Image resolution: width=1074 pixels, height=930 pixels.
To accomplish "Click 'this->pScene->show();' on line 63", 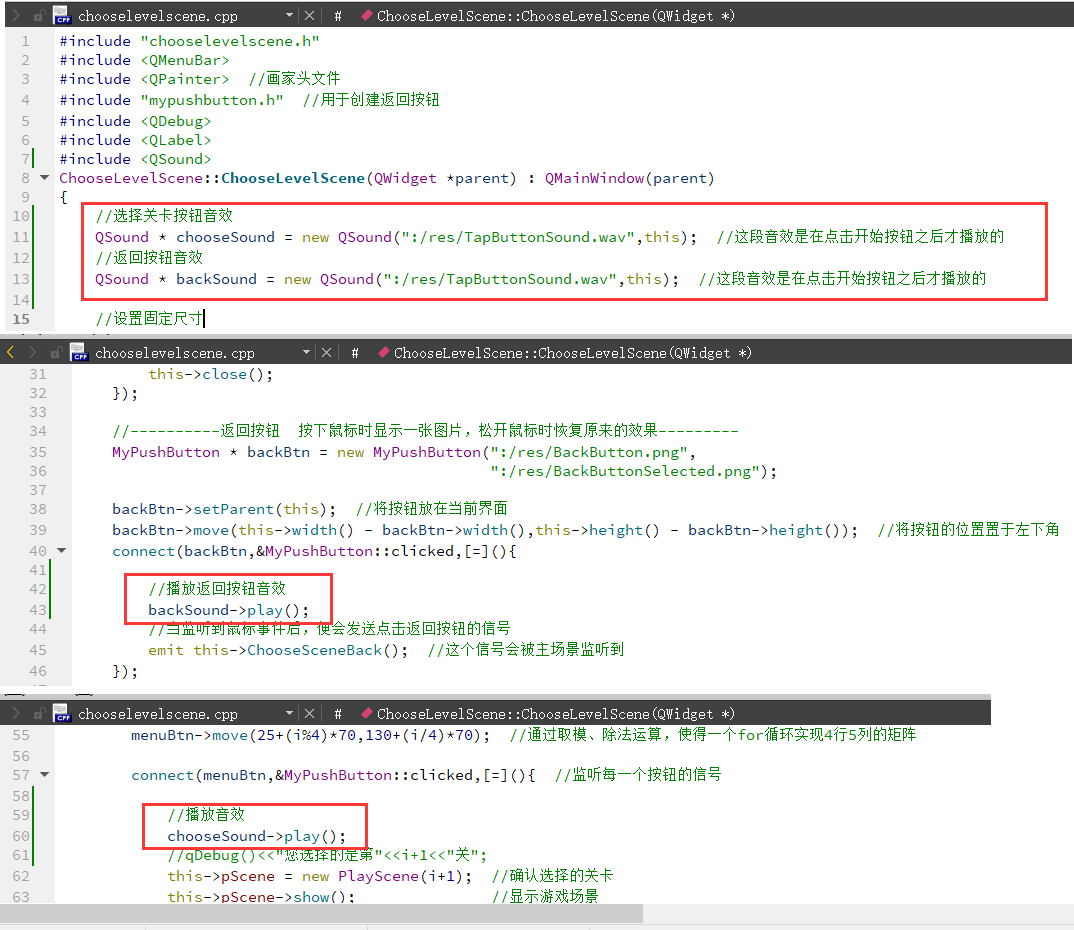I will pos(260,896).
